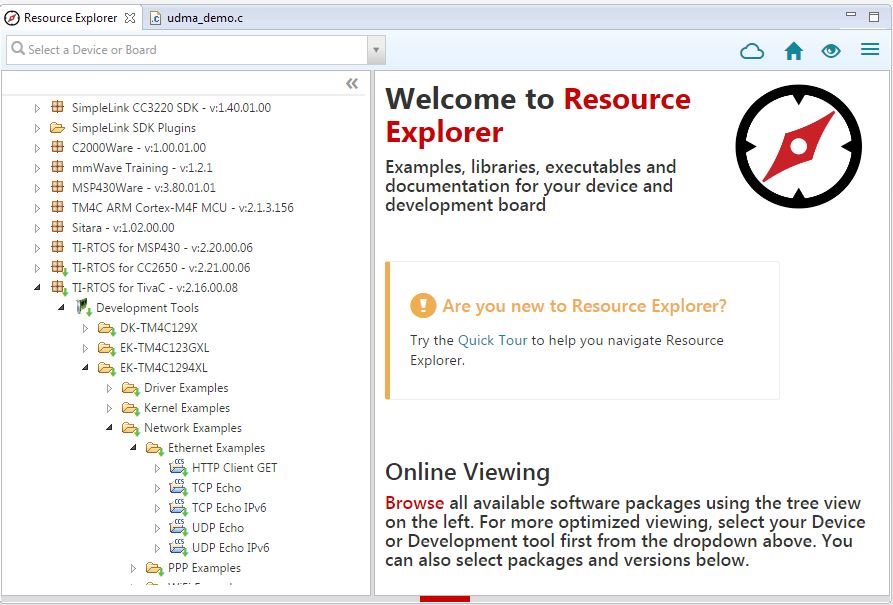Click the large compass logo

[x=798, y=146]
